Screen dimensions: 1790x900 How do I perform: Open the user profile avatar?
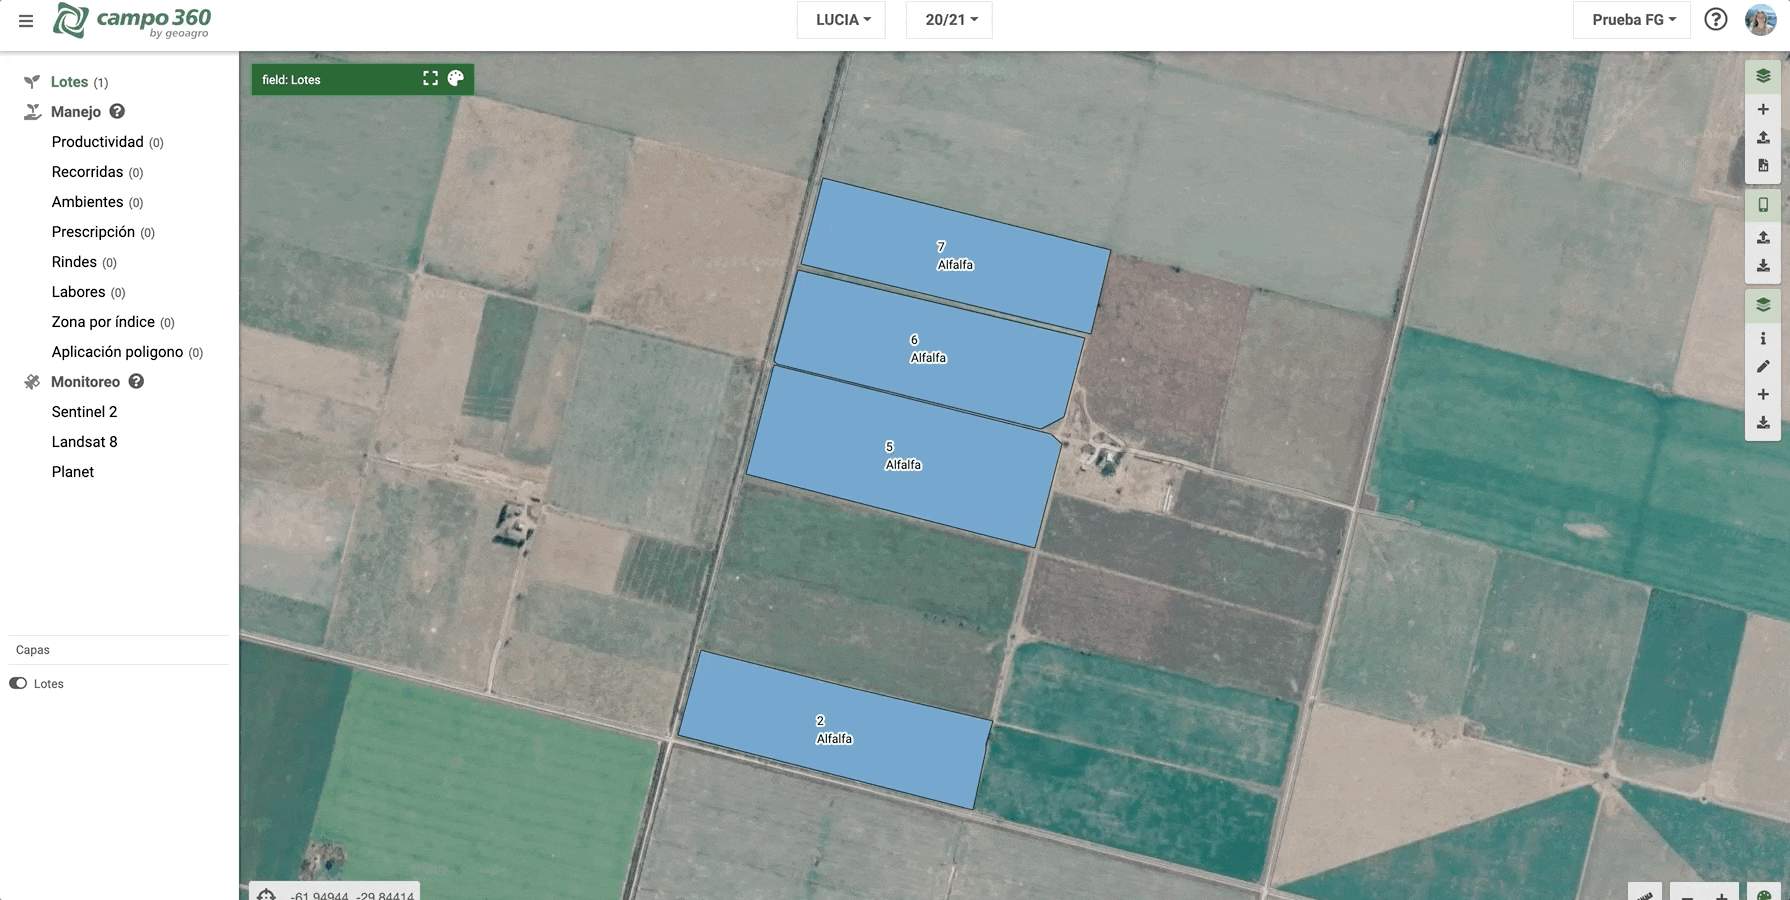1760,20
